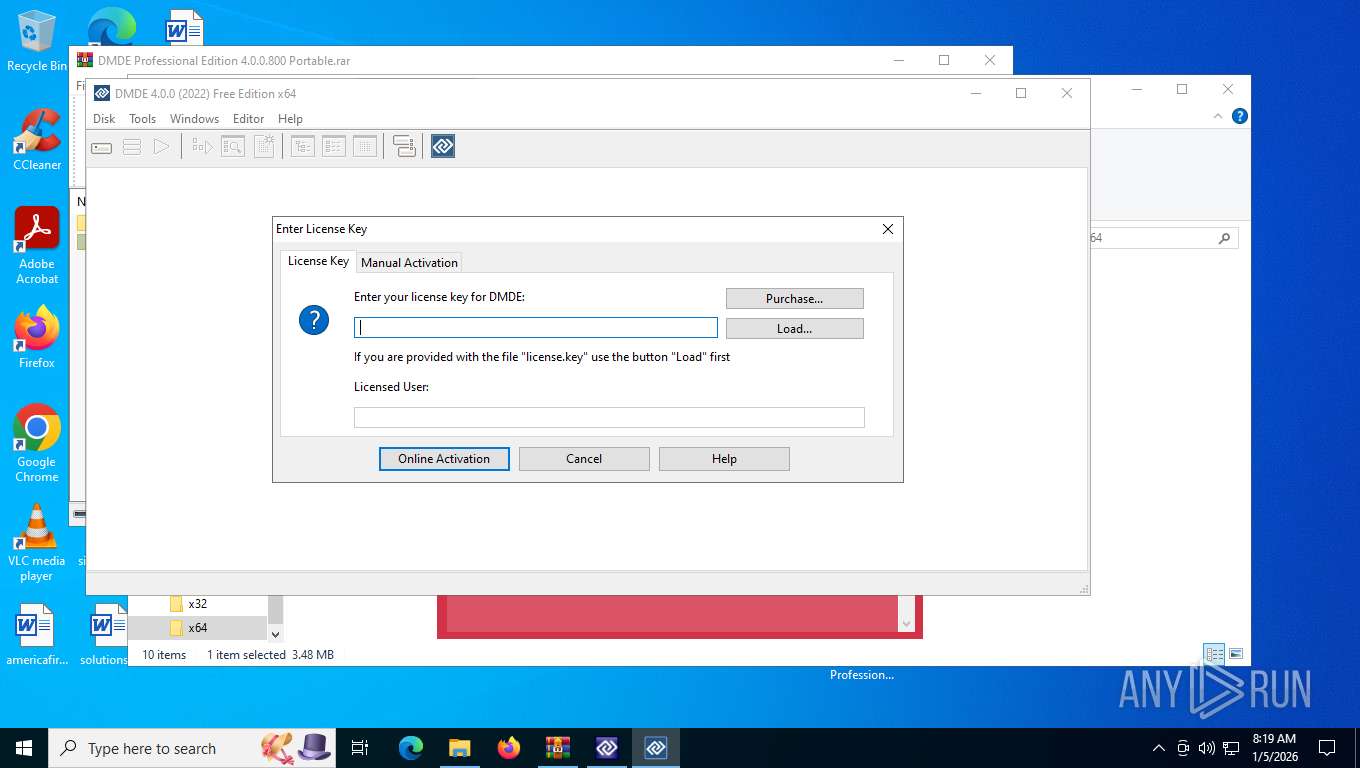The image size is (1360, 768).
Task: Click the Licensed User text field
Action: [x=609, y=418]
